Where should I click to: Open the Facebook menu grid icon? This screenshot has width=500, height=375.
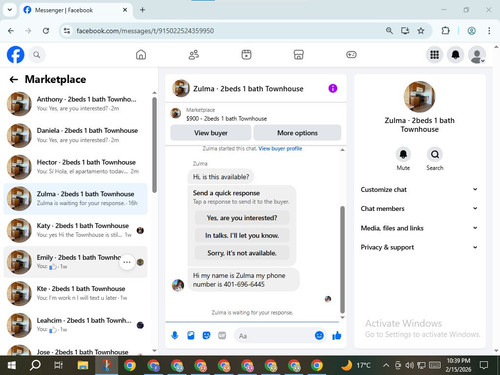[x=434, y=55]
